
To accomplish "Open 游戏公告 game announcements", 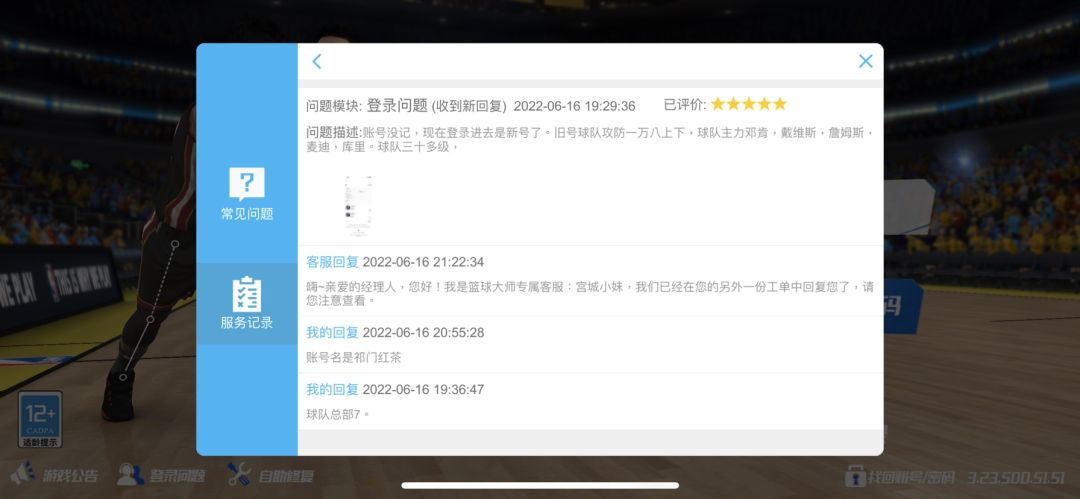I will click(x=54, y=475).
